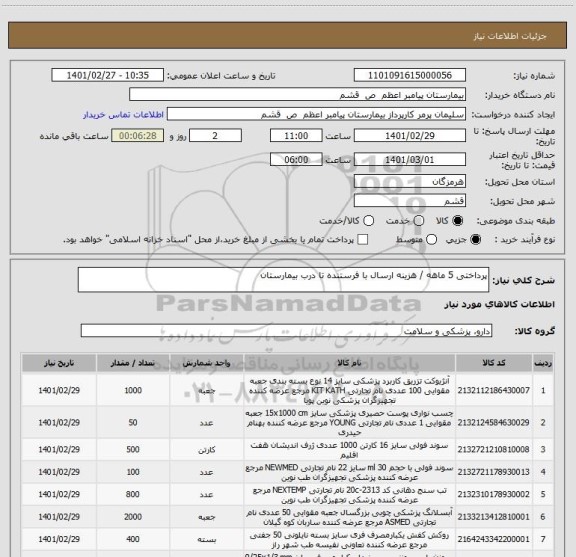Click the ردیف column header
576x557 pixels.
[x=543, y=363]
